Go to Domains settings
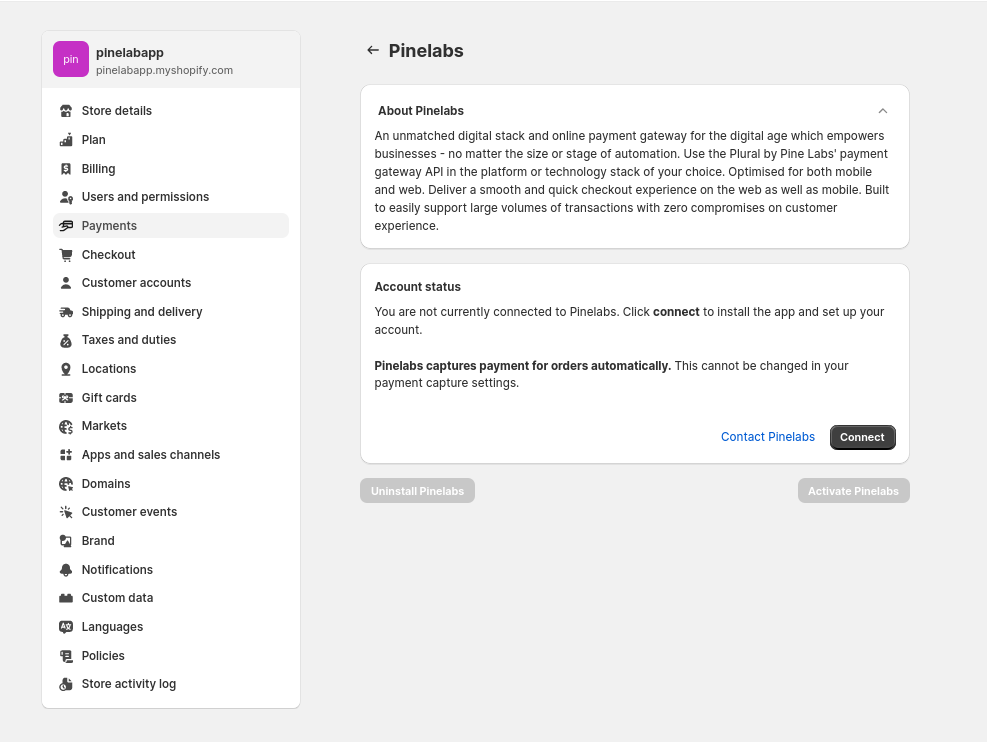Image resolution: width=987 pixels, height=742 pixels. click(x=171, y=484)
